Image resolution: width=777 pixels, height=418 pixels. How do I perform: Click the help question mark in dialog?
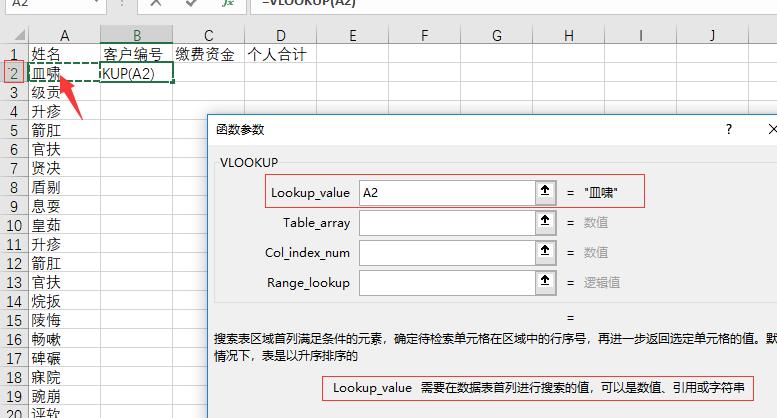pos(728,130)
